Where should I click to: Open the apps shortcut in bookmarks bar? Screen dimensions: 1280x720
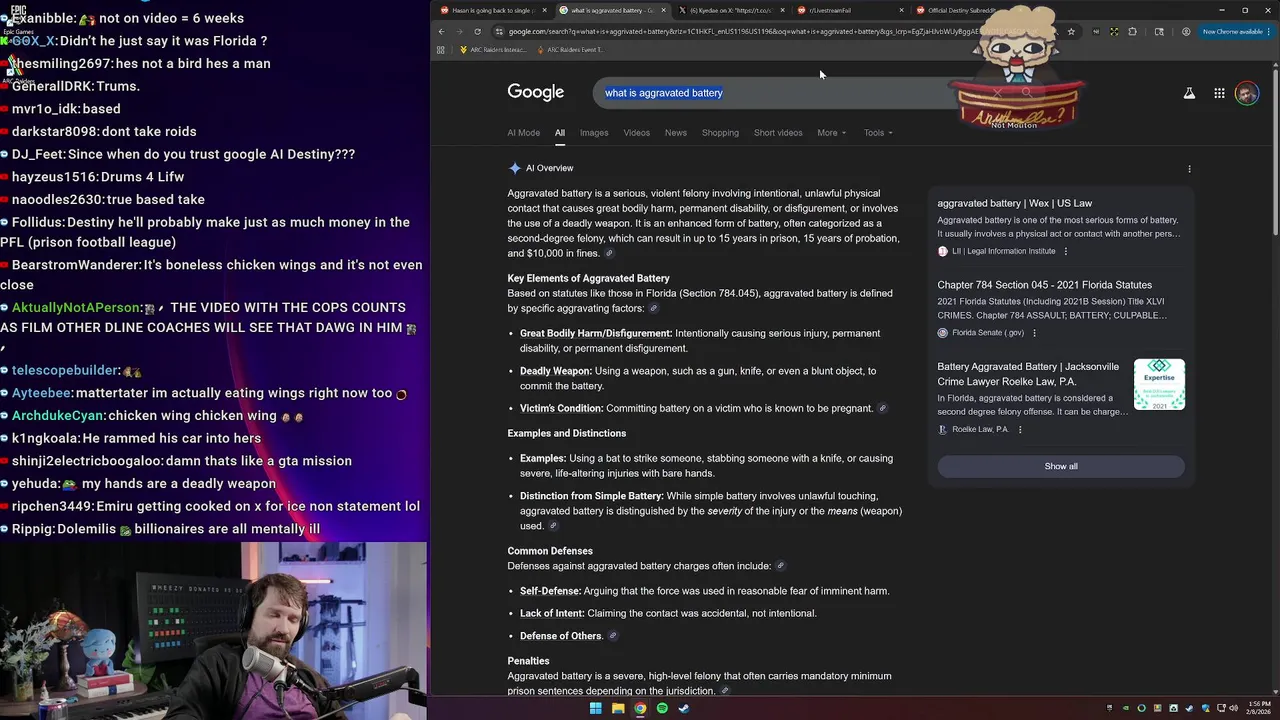pos(441,50)
